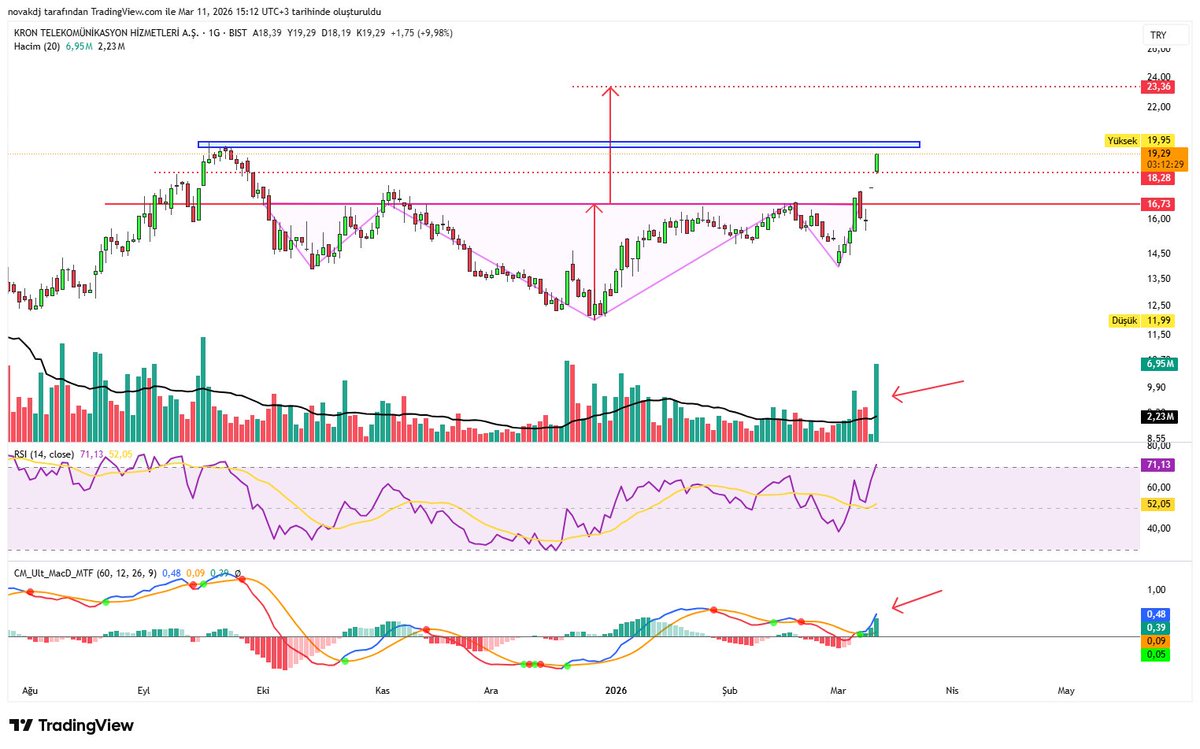Viewport: 1200px width, 749px height.
Task: Click the 40,00 RSI scale value
Action: click(x=1158, y=529)
